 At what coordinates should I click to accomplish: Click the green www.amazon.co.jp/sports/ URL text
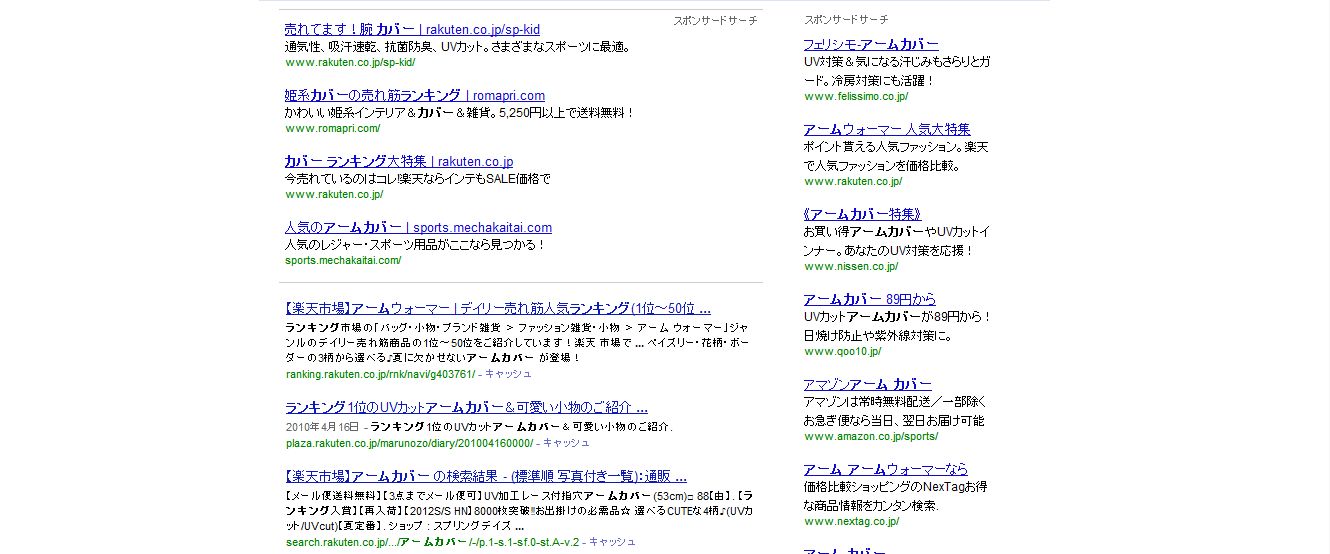pos(871,436)
